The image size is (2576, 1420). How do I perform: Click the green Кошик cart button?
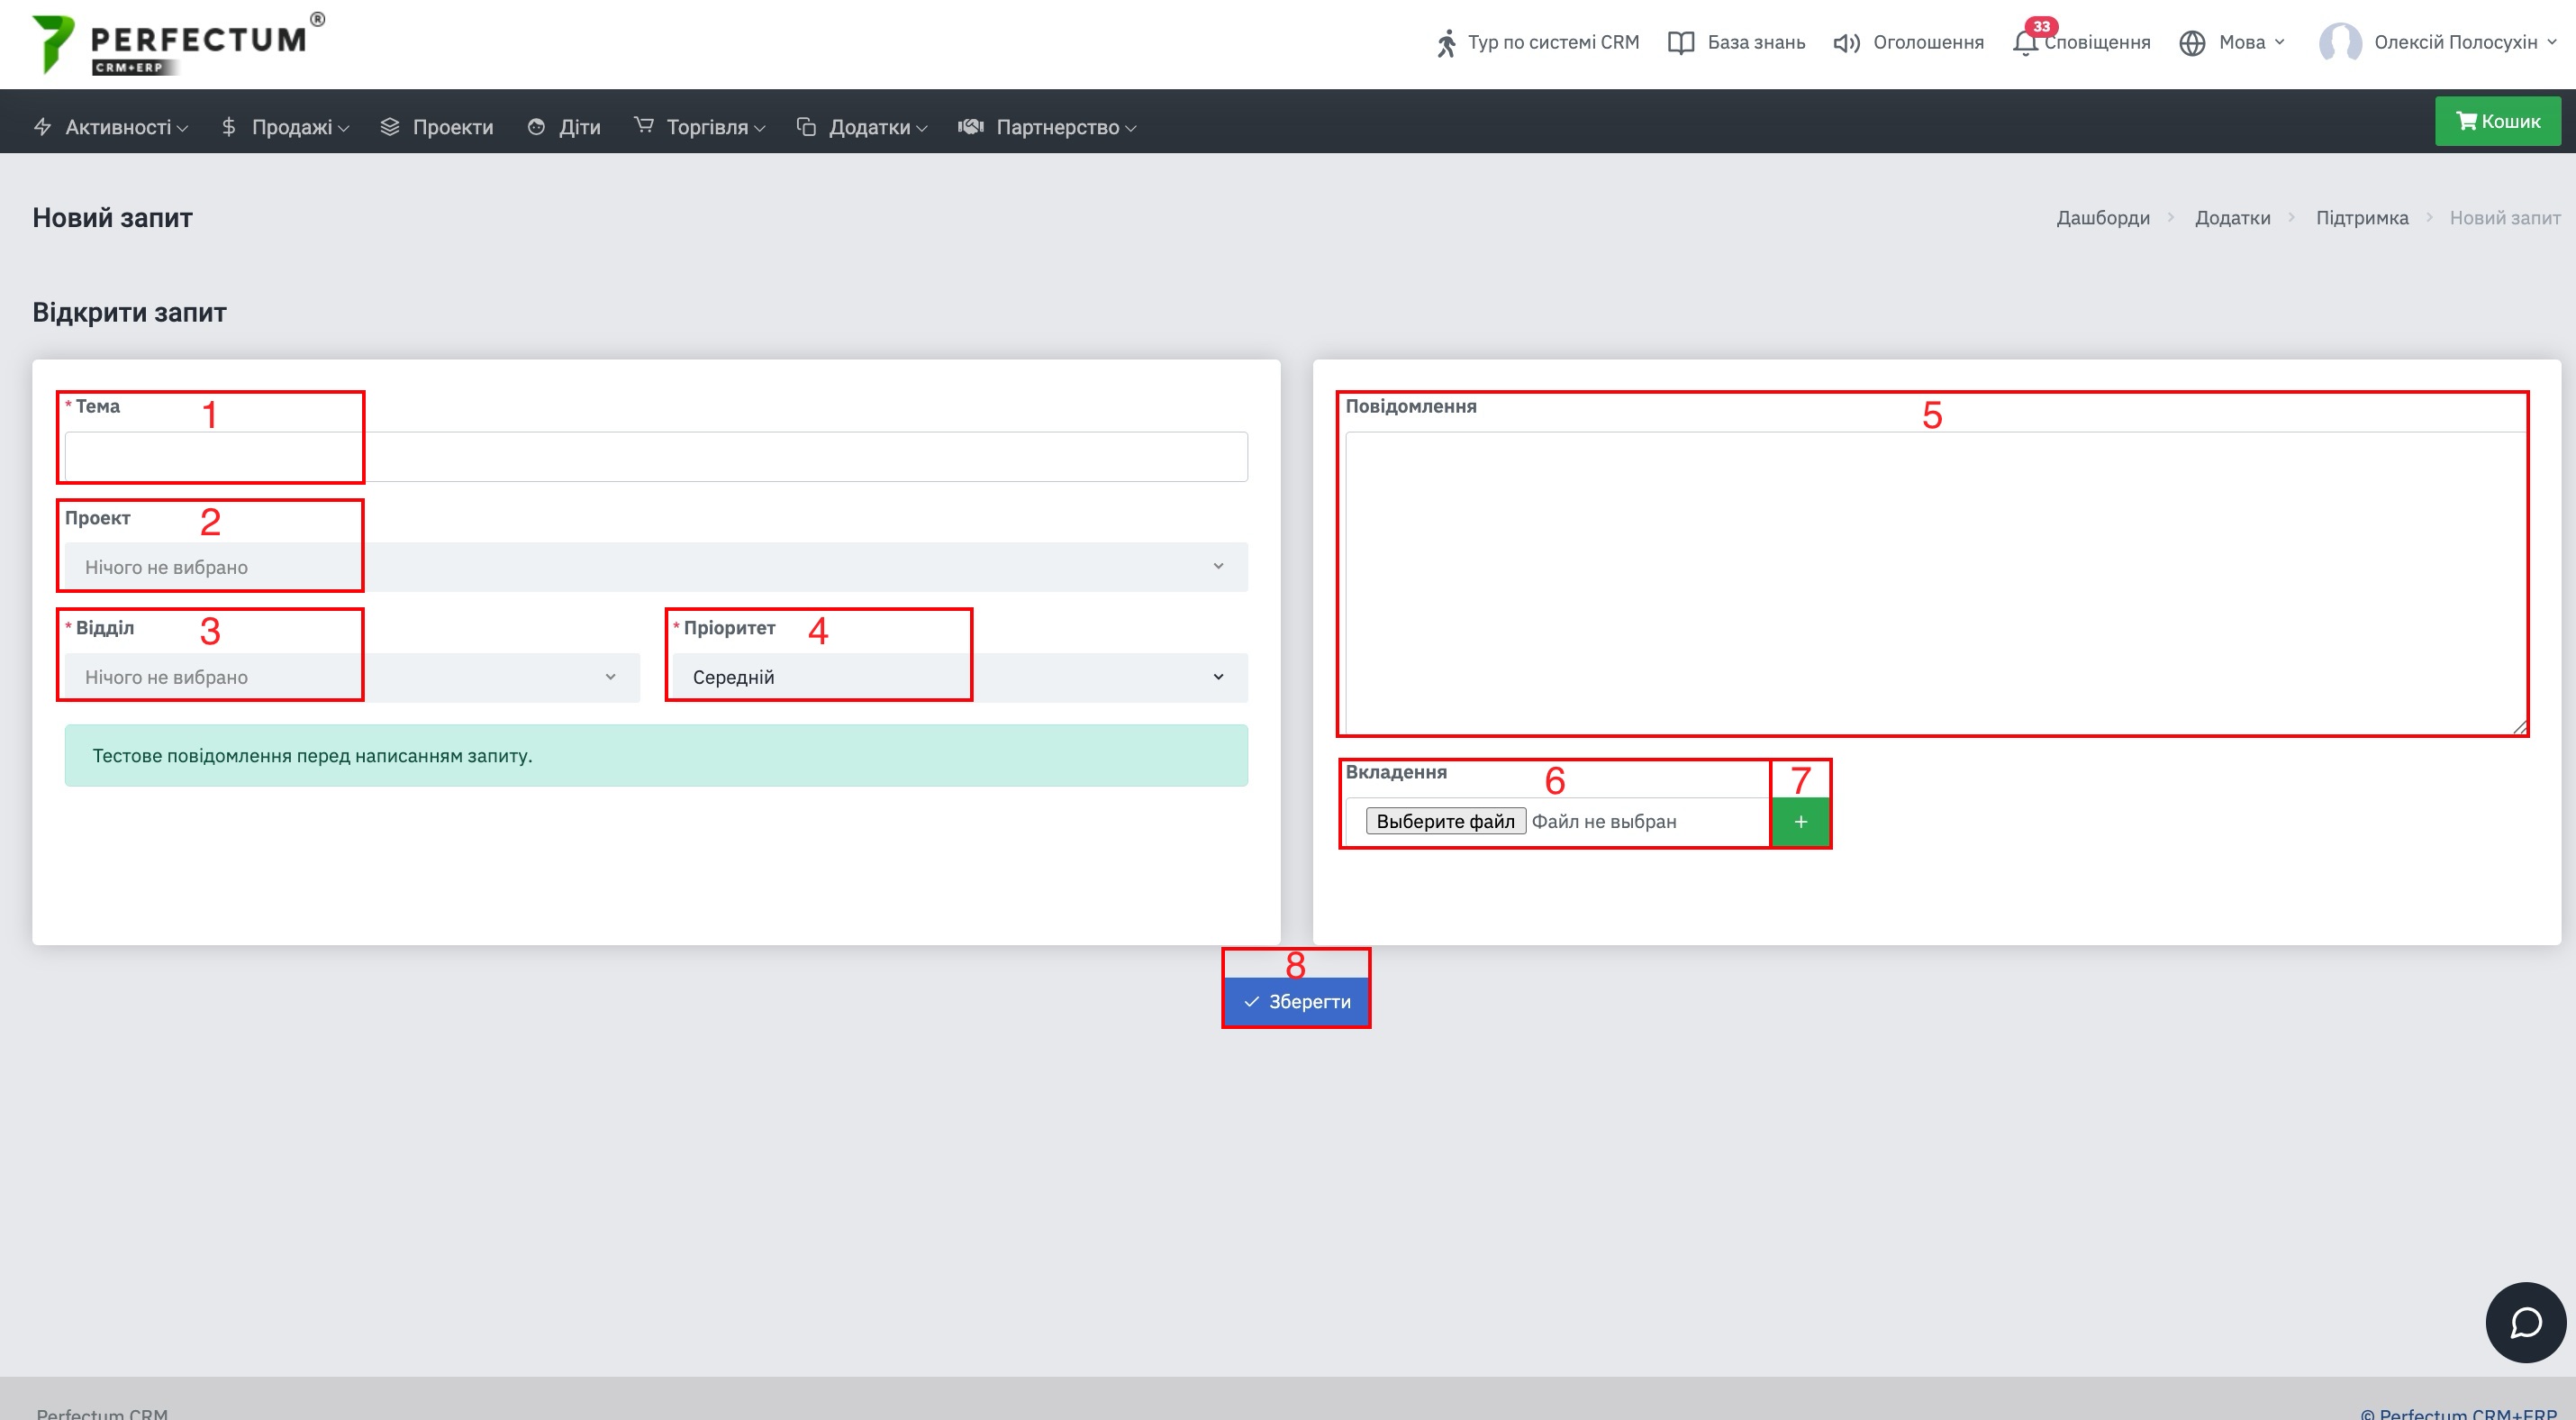(x=2497, y=121)
